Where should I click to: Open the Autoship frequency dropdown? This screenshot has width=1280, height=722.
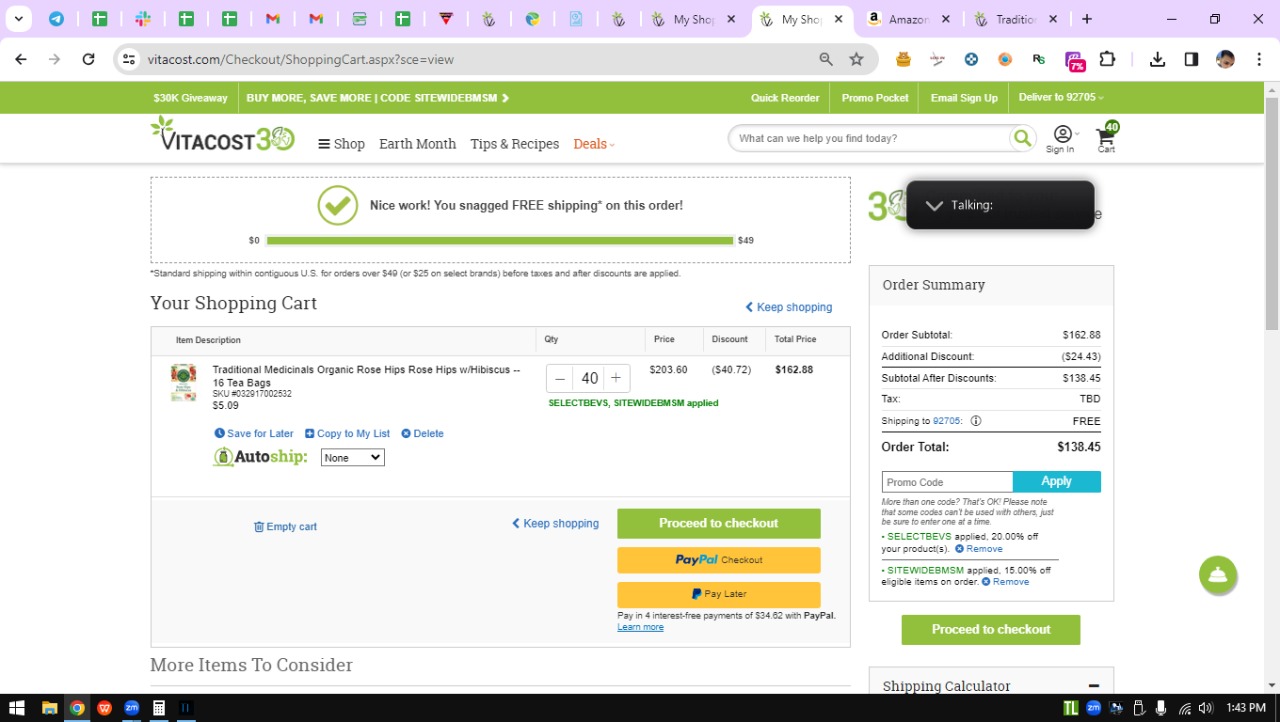point(352,457)
